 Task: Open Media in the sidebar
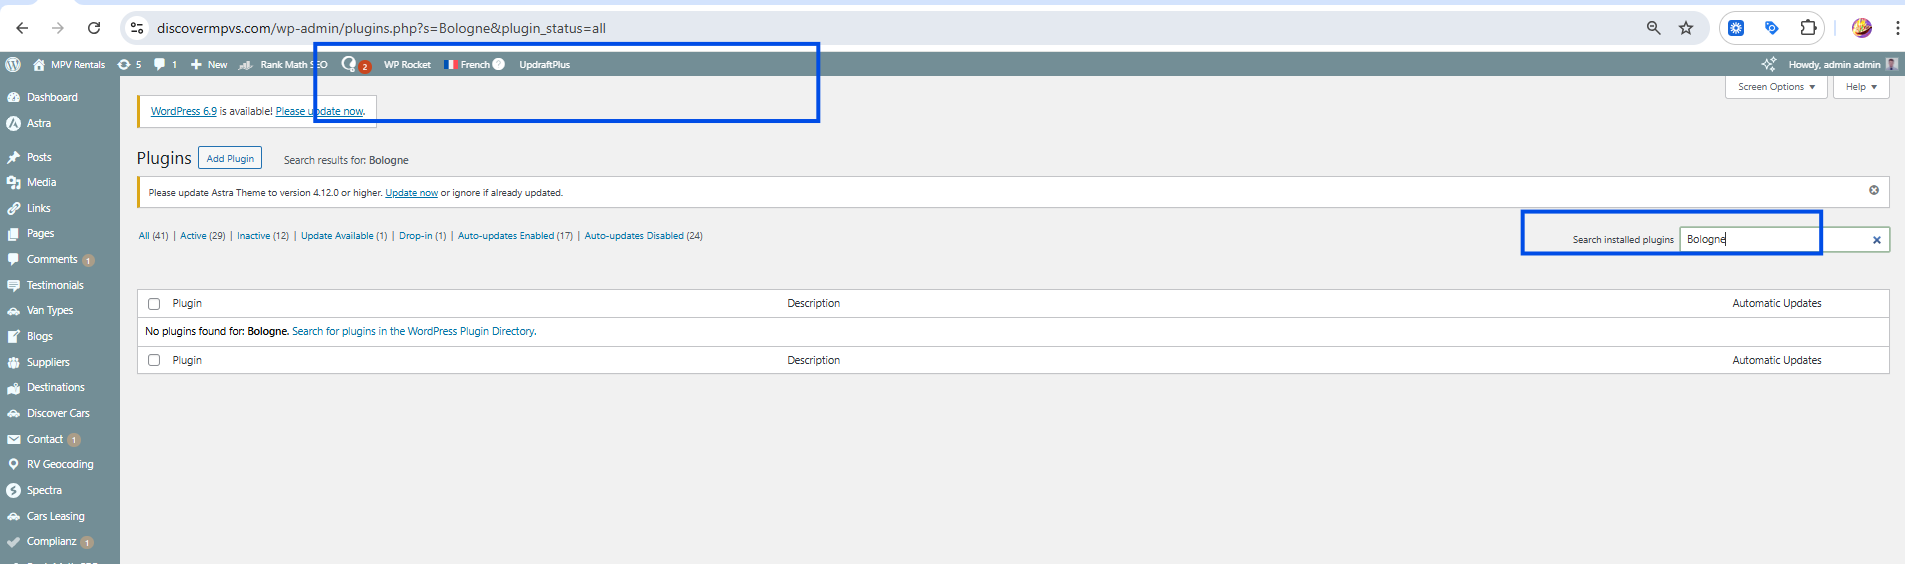pyautogui.click(x=41, y=182)
